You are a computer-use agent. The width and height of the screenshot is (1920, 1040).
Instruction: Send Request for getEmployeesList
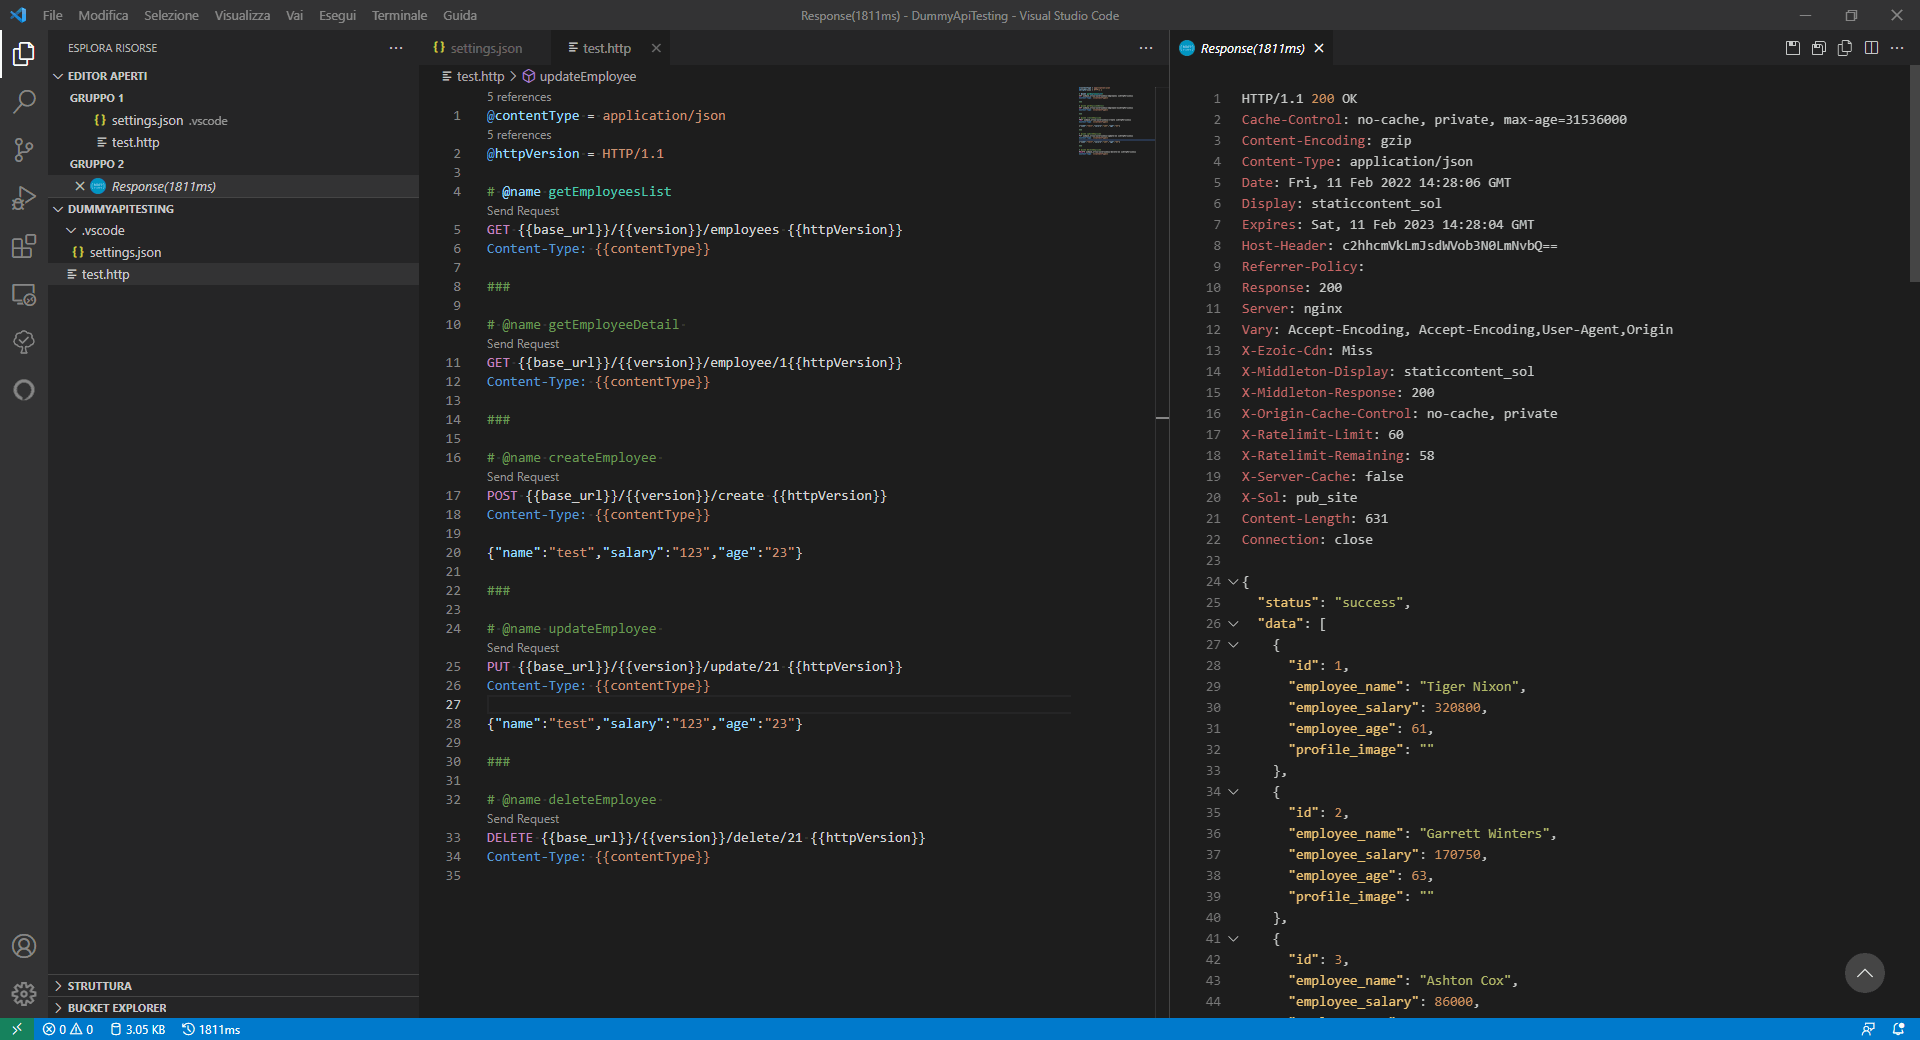(523, 211)
